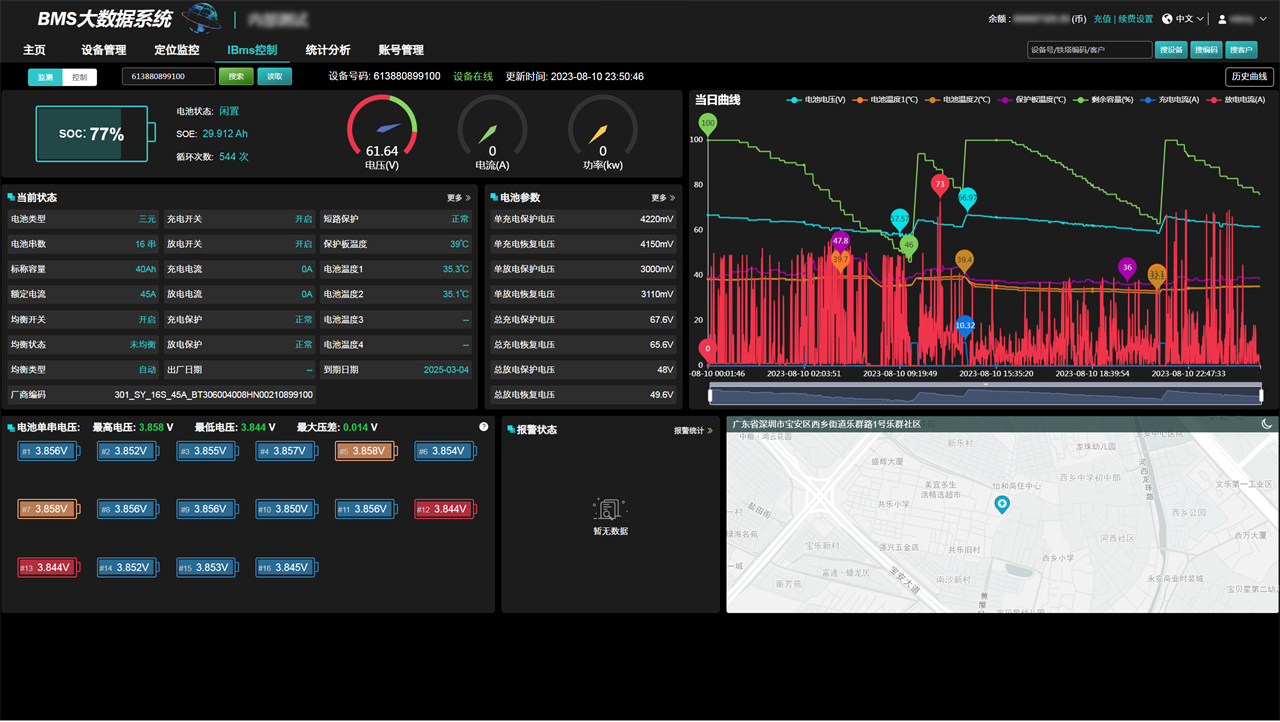
Task: Click the map address header text
Action: [826, 424]
